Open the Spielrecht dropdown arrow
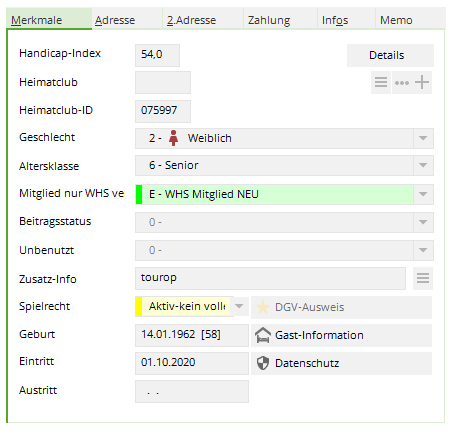This screenshot has height=432, width=449. pos(239,306)
